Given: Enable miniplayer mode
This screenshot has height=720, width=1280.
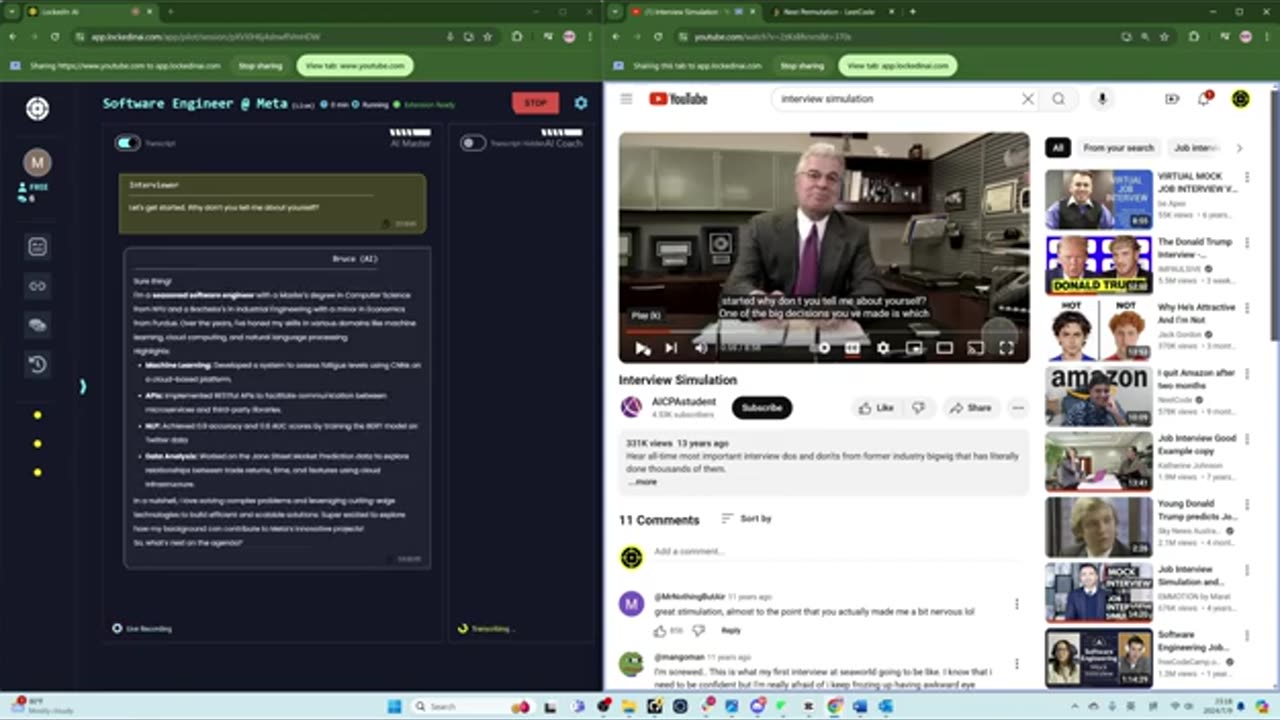Looking at the screenshot, I should click(914, 348).
